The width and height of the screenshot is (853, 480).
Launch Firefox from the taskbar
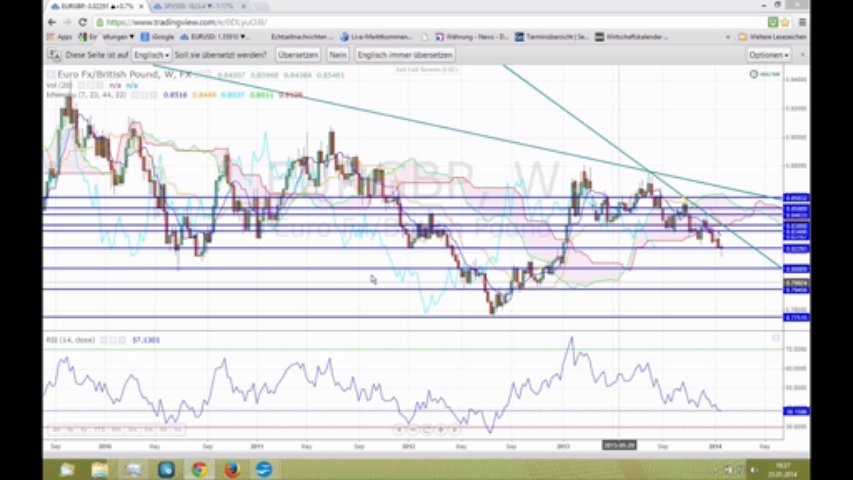232,469
